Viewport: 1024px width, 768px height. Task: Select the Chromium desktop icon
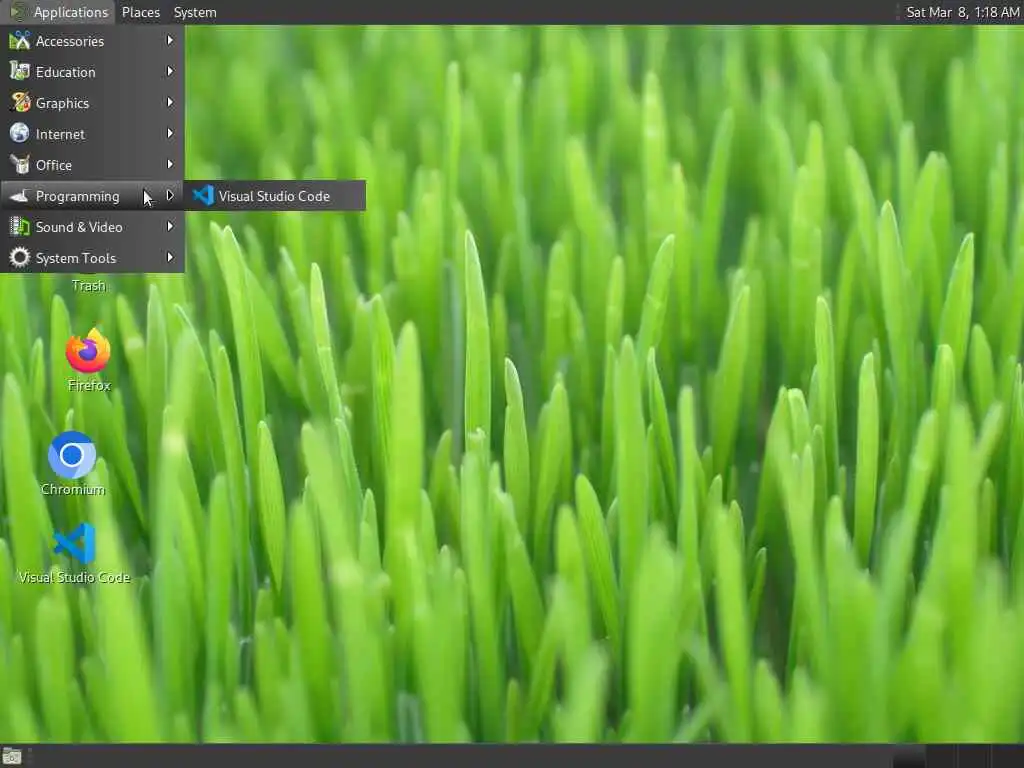point(72,455)
